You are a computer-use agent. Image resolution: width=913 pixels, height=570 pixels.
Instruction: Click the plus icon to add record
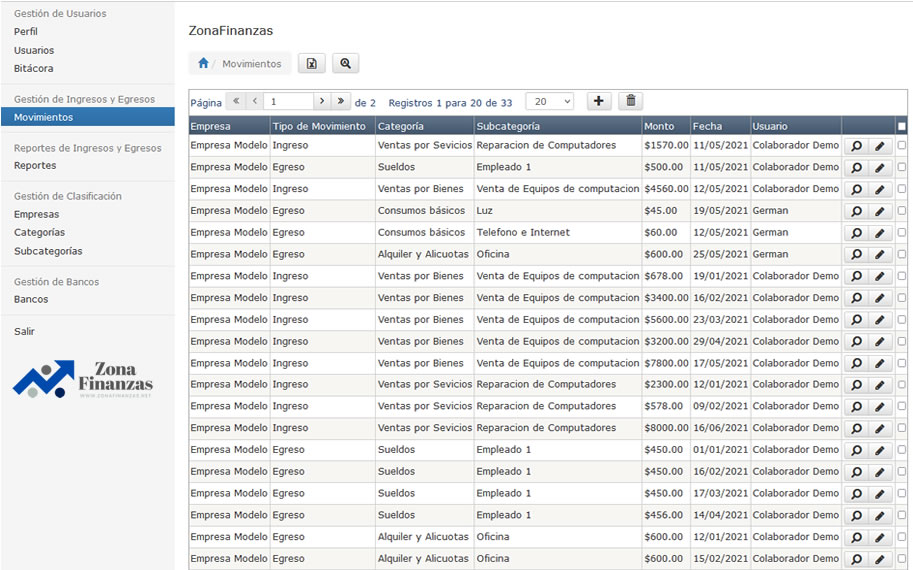[599, 101]
